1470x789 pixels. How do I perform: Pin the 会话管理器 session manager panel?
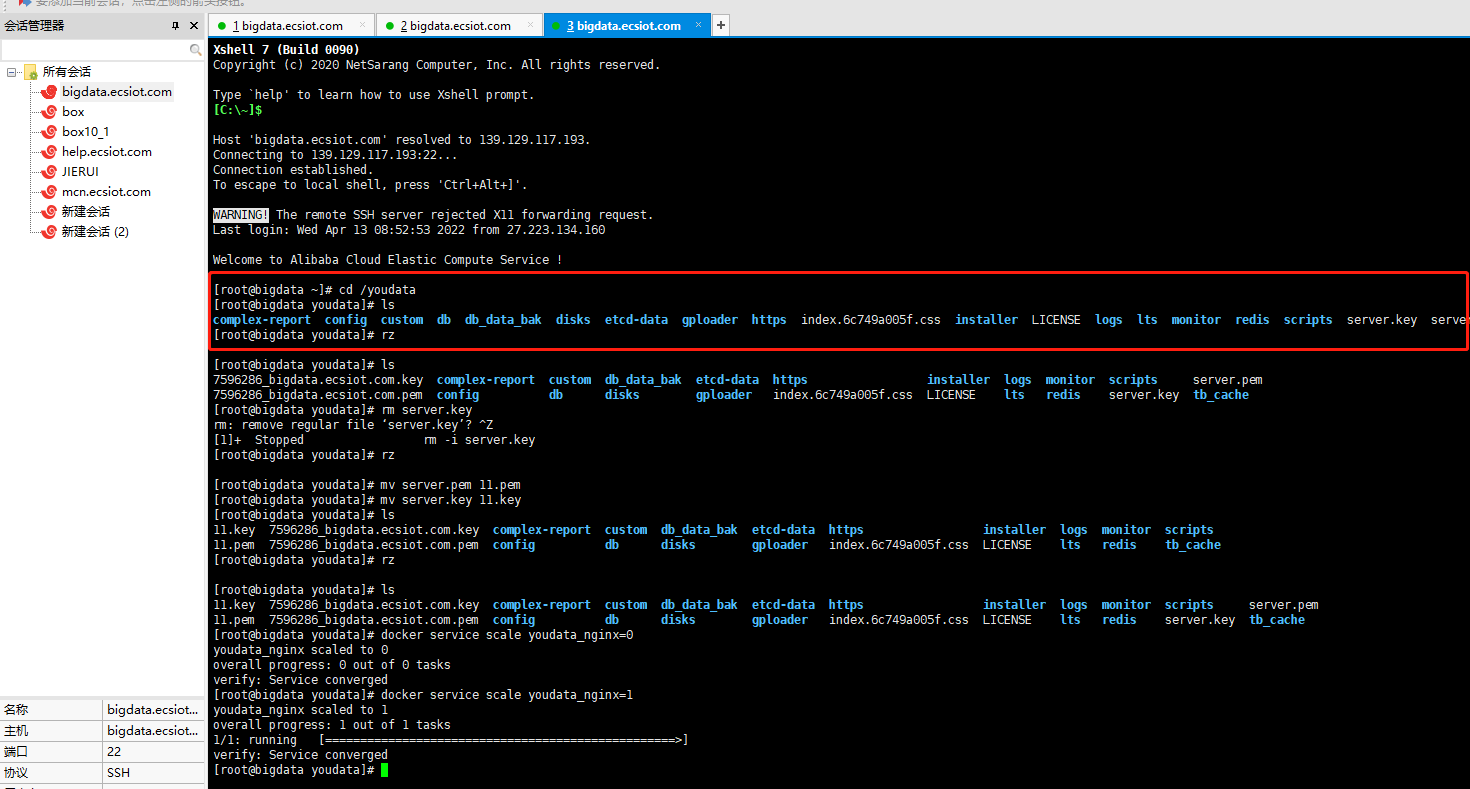point(176,25)
